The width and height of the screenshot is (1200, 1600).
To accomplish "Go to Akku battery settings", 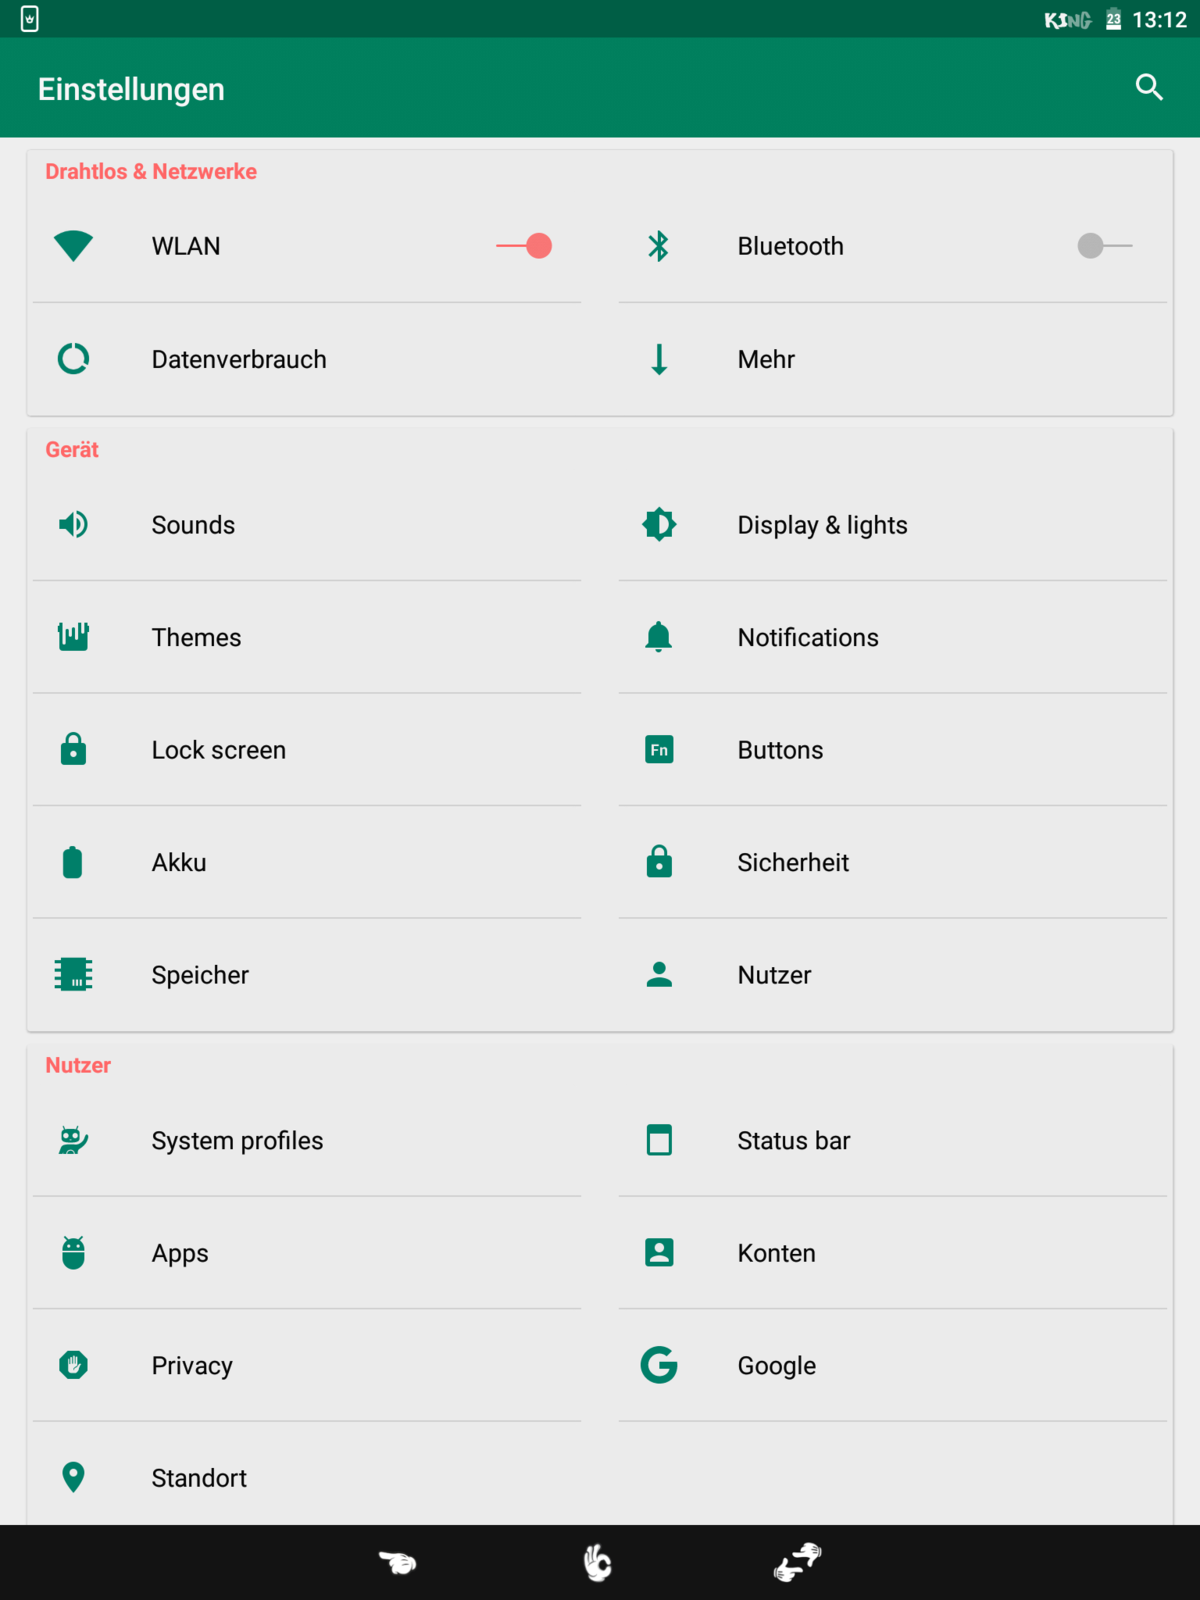I will click(x=179, y=862).
